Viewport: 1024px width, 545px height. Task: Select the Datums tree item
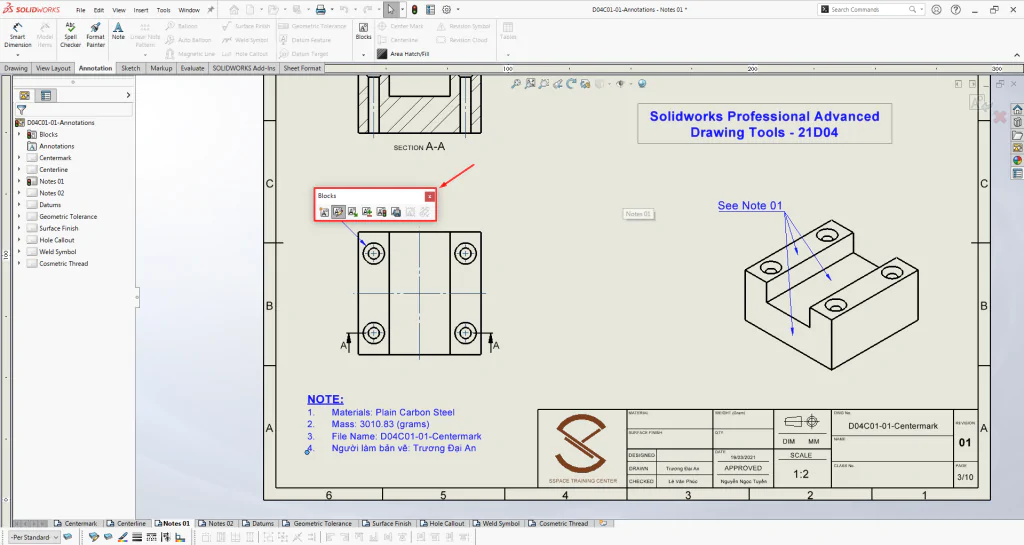[x=50, y=205]
